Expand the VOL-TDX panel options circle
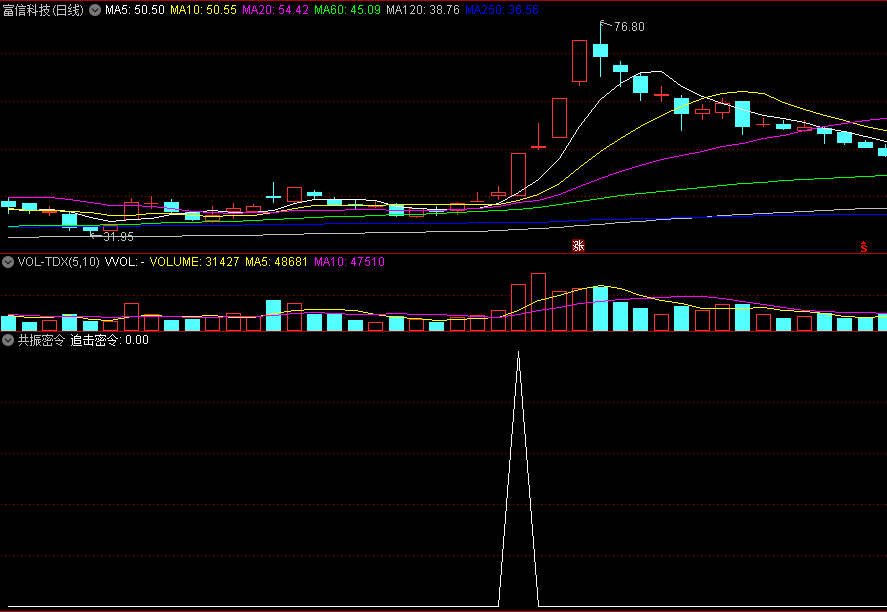Image resolution: width=887 pixels, height=612 pixels. tap(8, 262)
